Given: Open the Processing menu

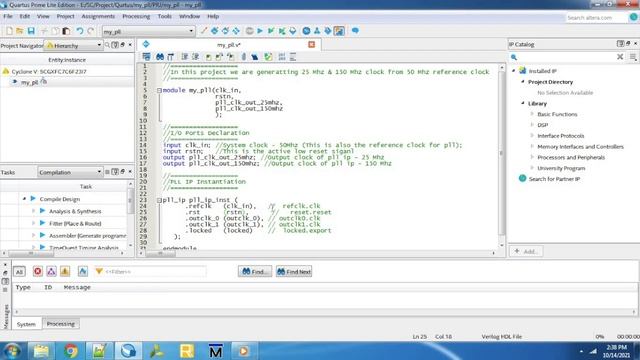Looking at the screenshot, I should coord(136,16).
